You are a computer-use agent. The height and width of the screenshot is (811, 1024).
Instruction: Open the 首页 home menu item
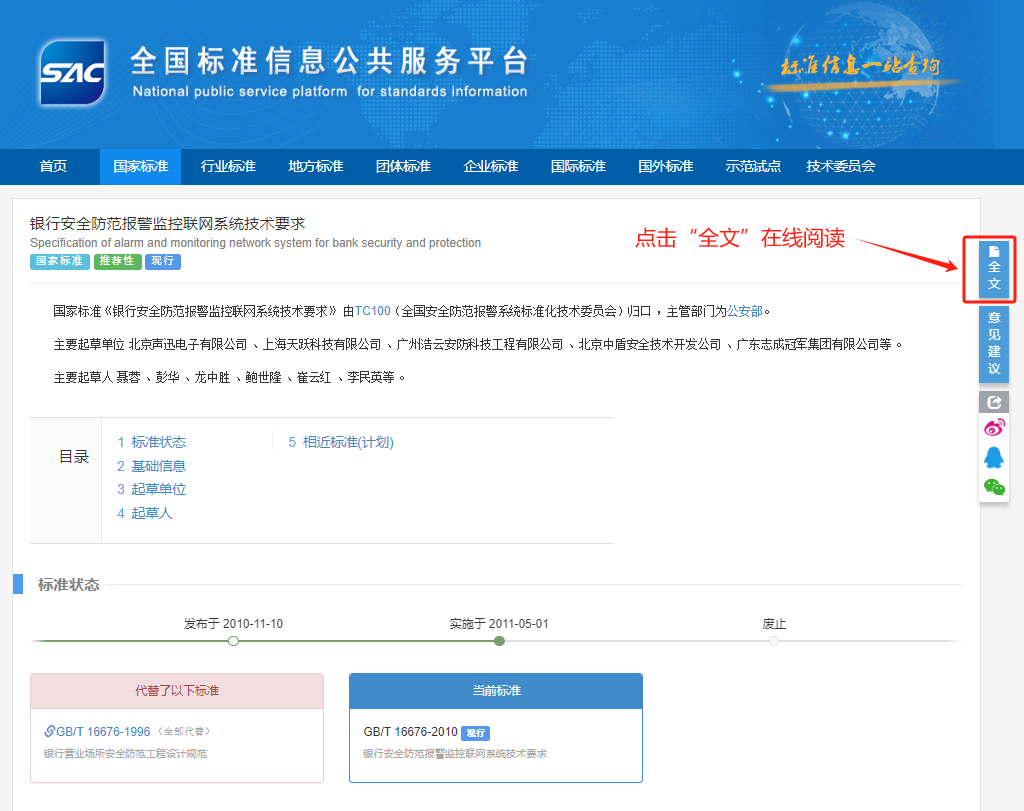(x=53, y=166)
